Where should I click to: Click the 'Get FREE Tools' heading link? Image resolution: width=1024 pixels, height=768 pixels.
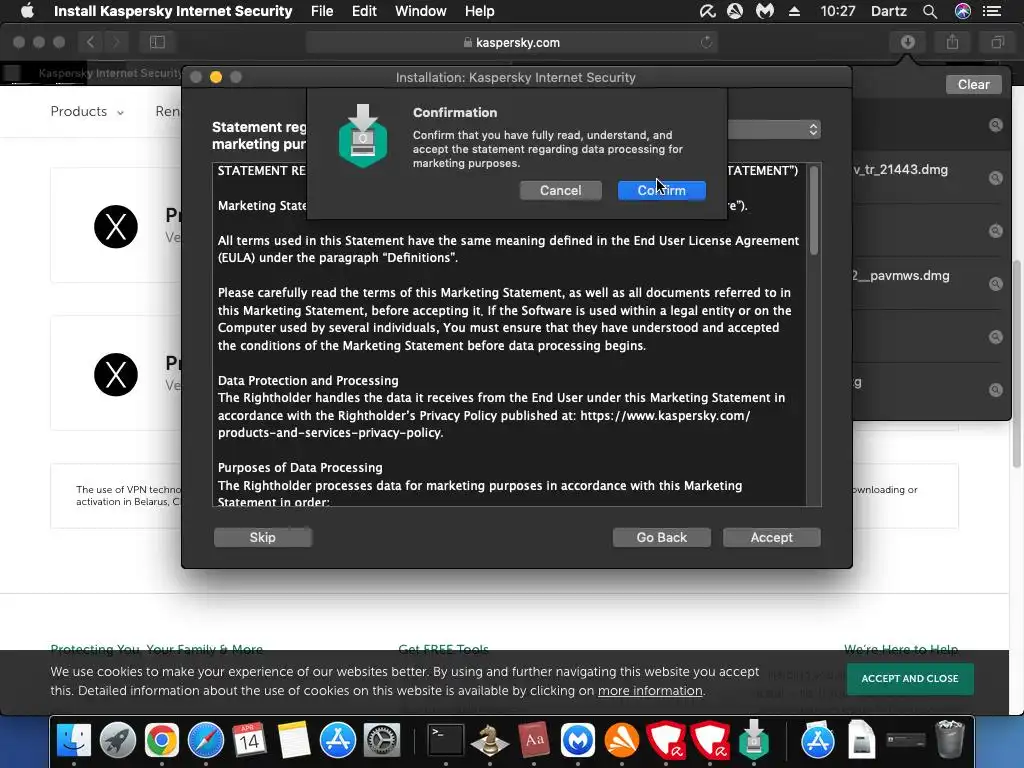click(443, 649)
